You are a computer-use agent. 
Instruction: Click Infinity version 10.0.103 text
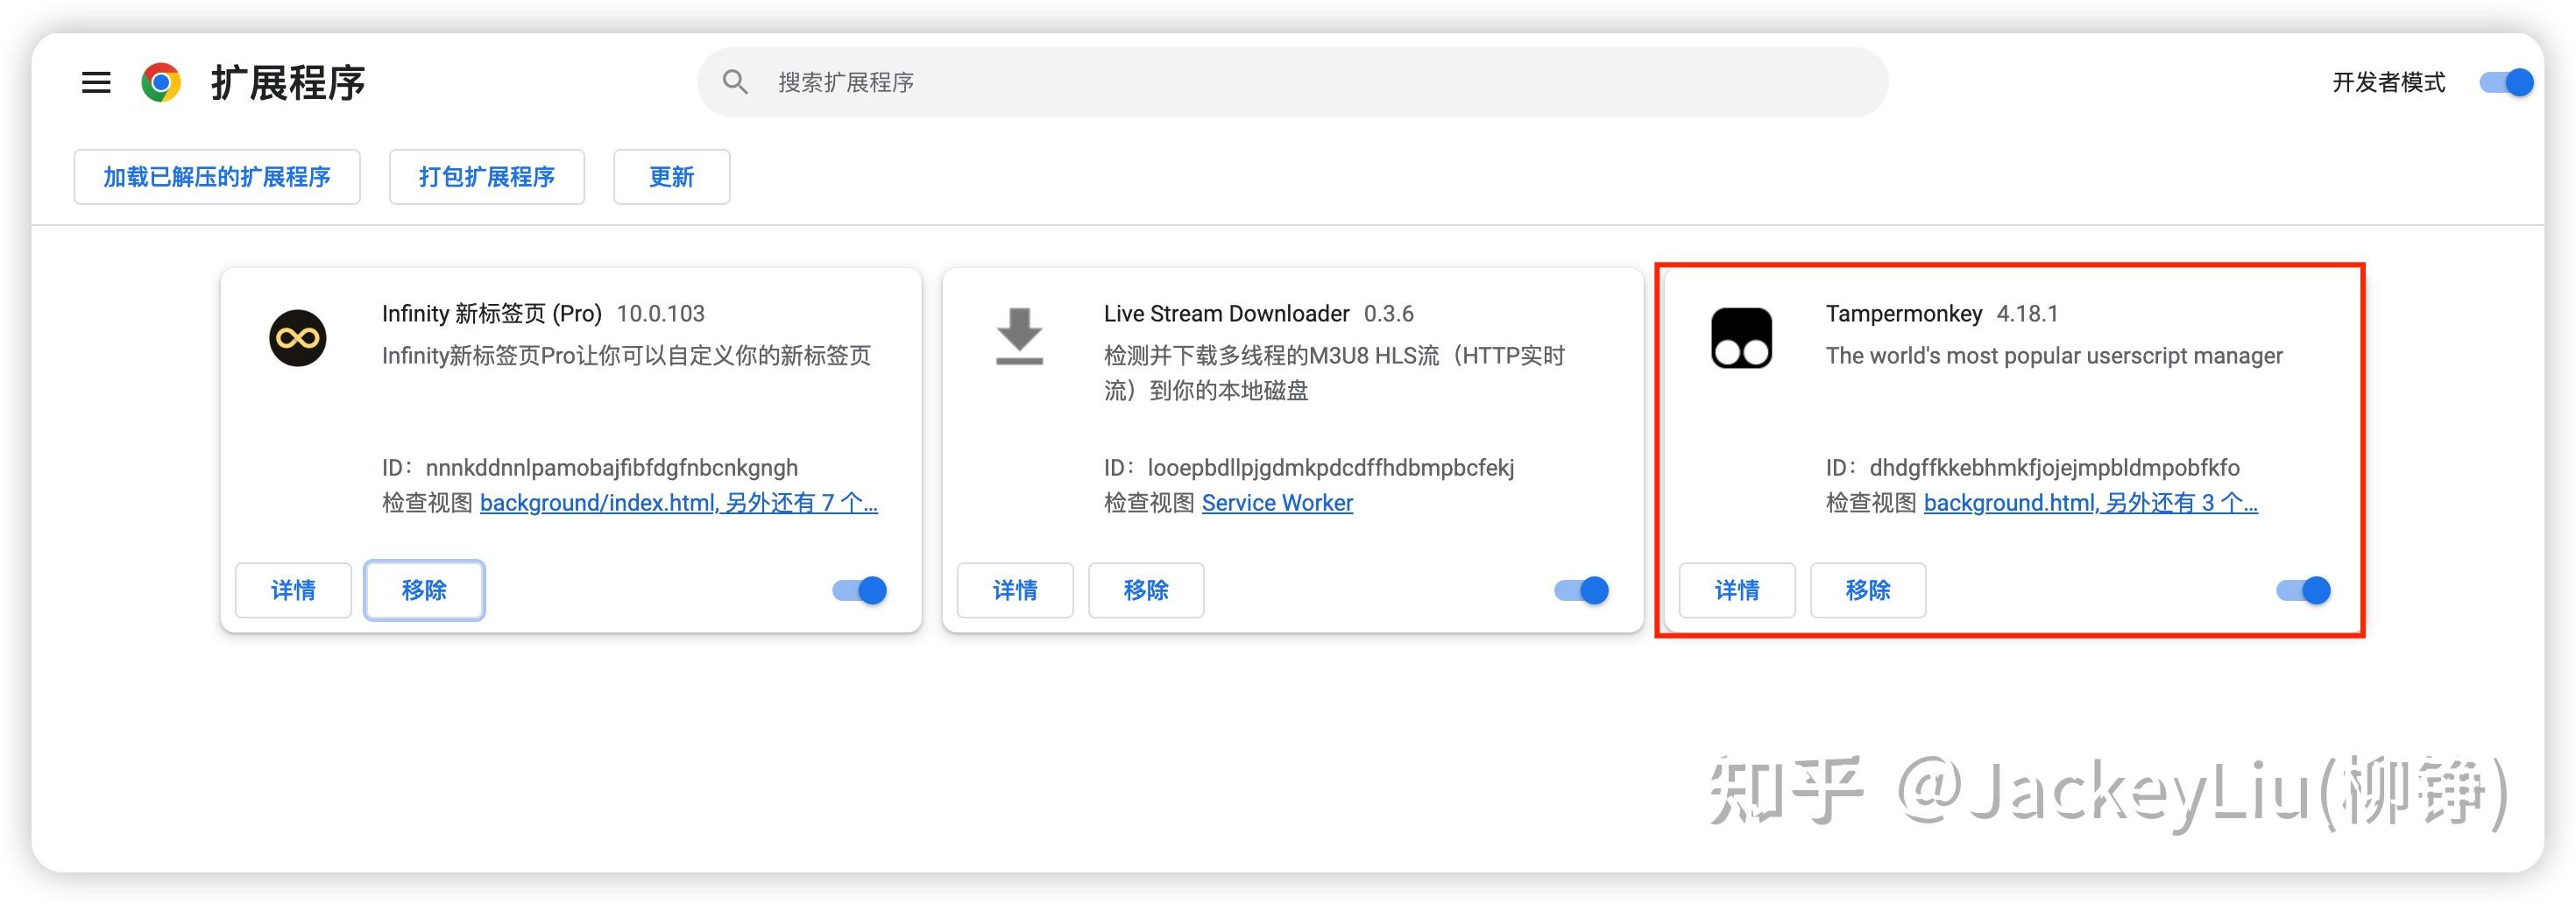tap(660, 314)
